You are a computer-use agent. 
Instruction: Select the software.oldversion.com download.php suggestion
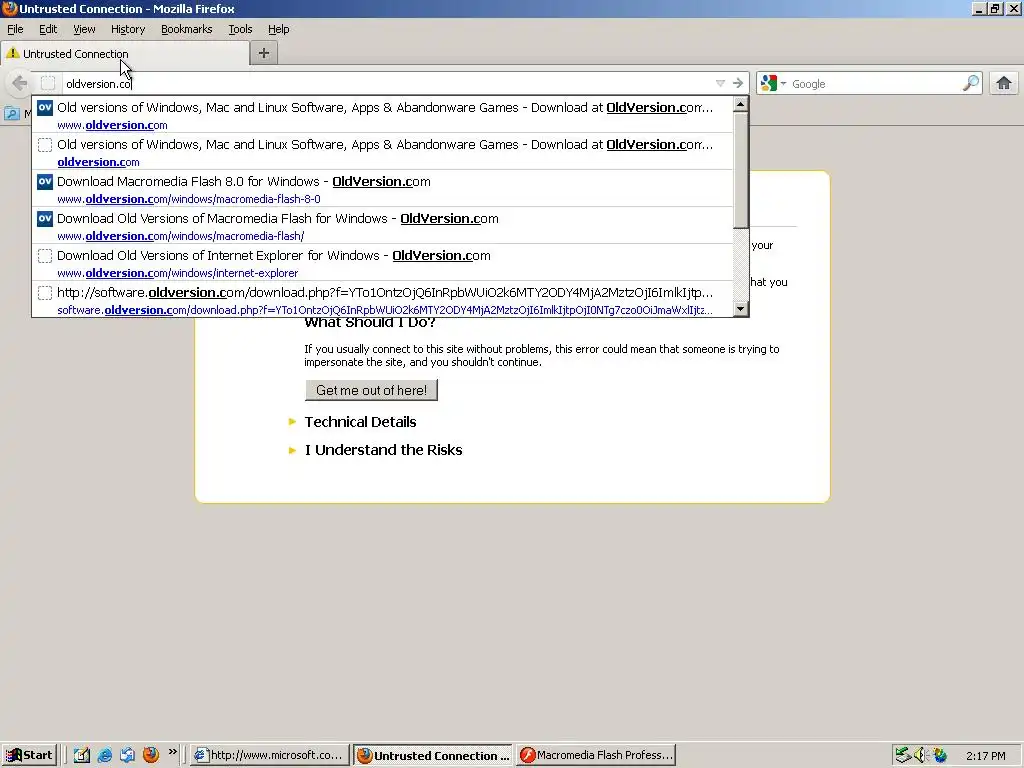(383, 299)
